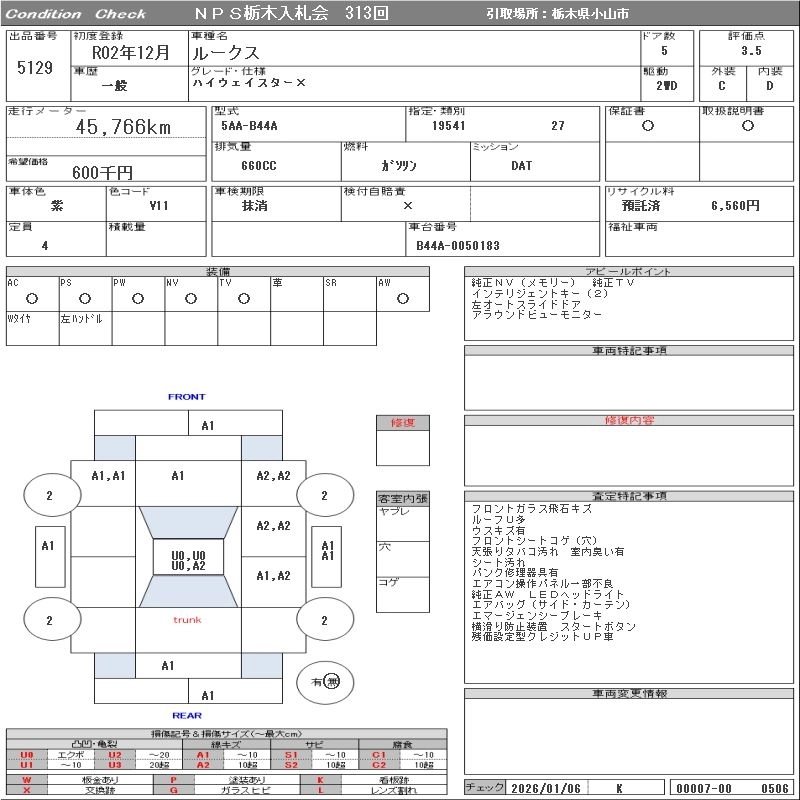Click the circle mark under AC
The height and width of the screenshot is (800, 800).
pyautogui.click(x=32, y=298)
